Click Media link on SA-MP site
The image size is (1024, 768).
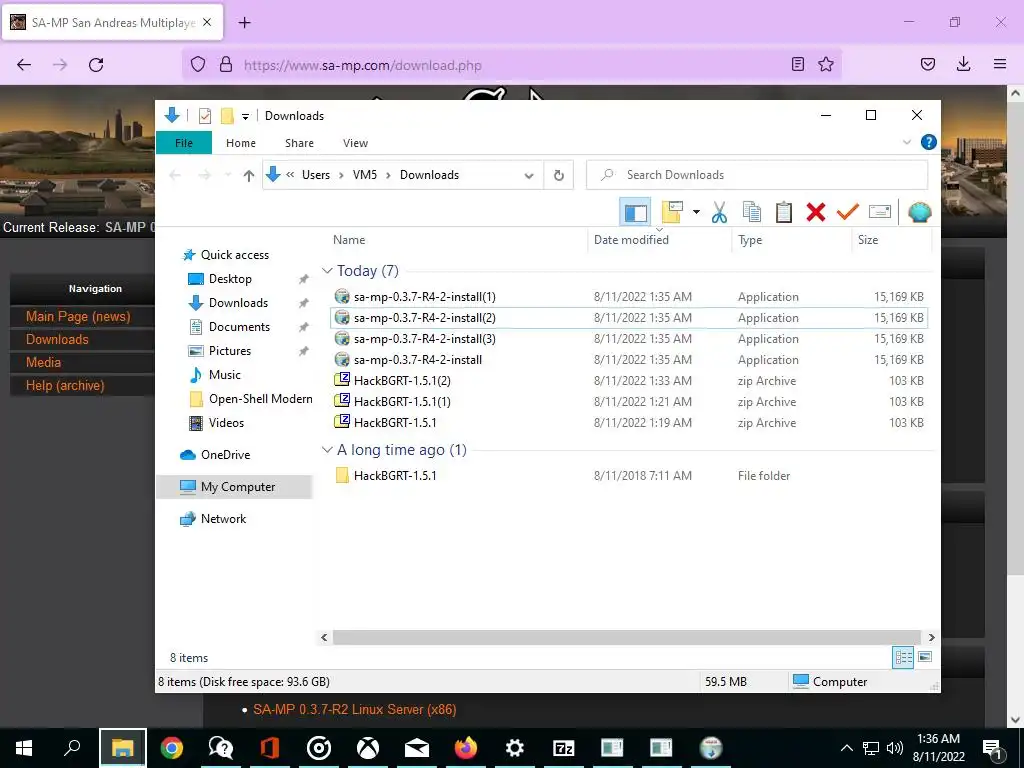coord(43,362)
